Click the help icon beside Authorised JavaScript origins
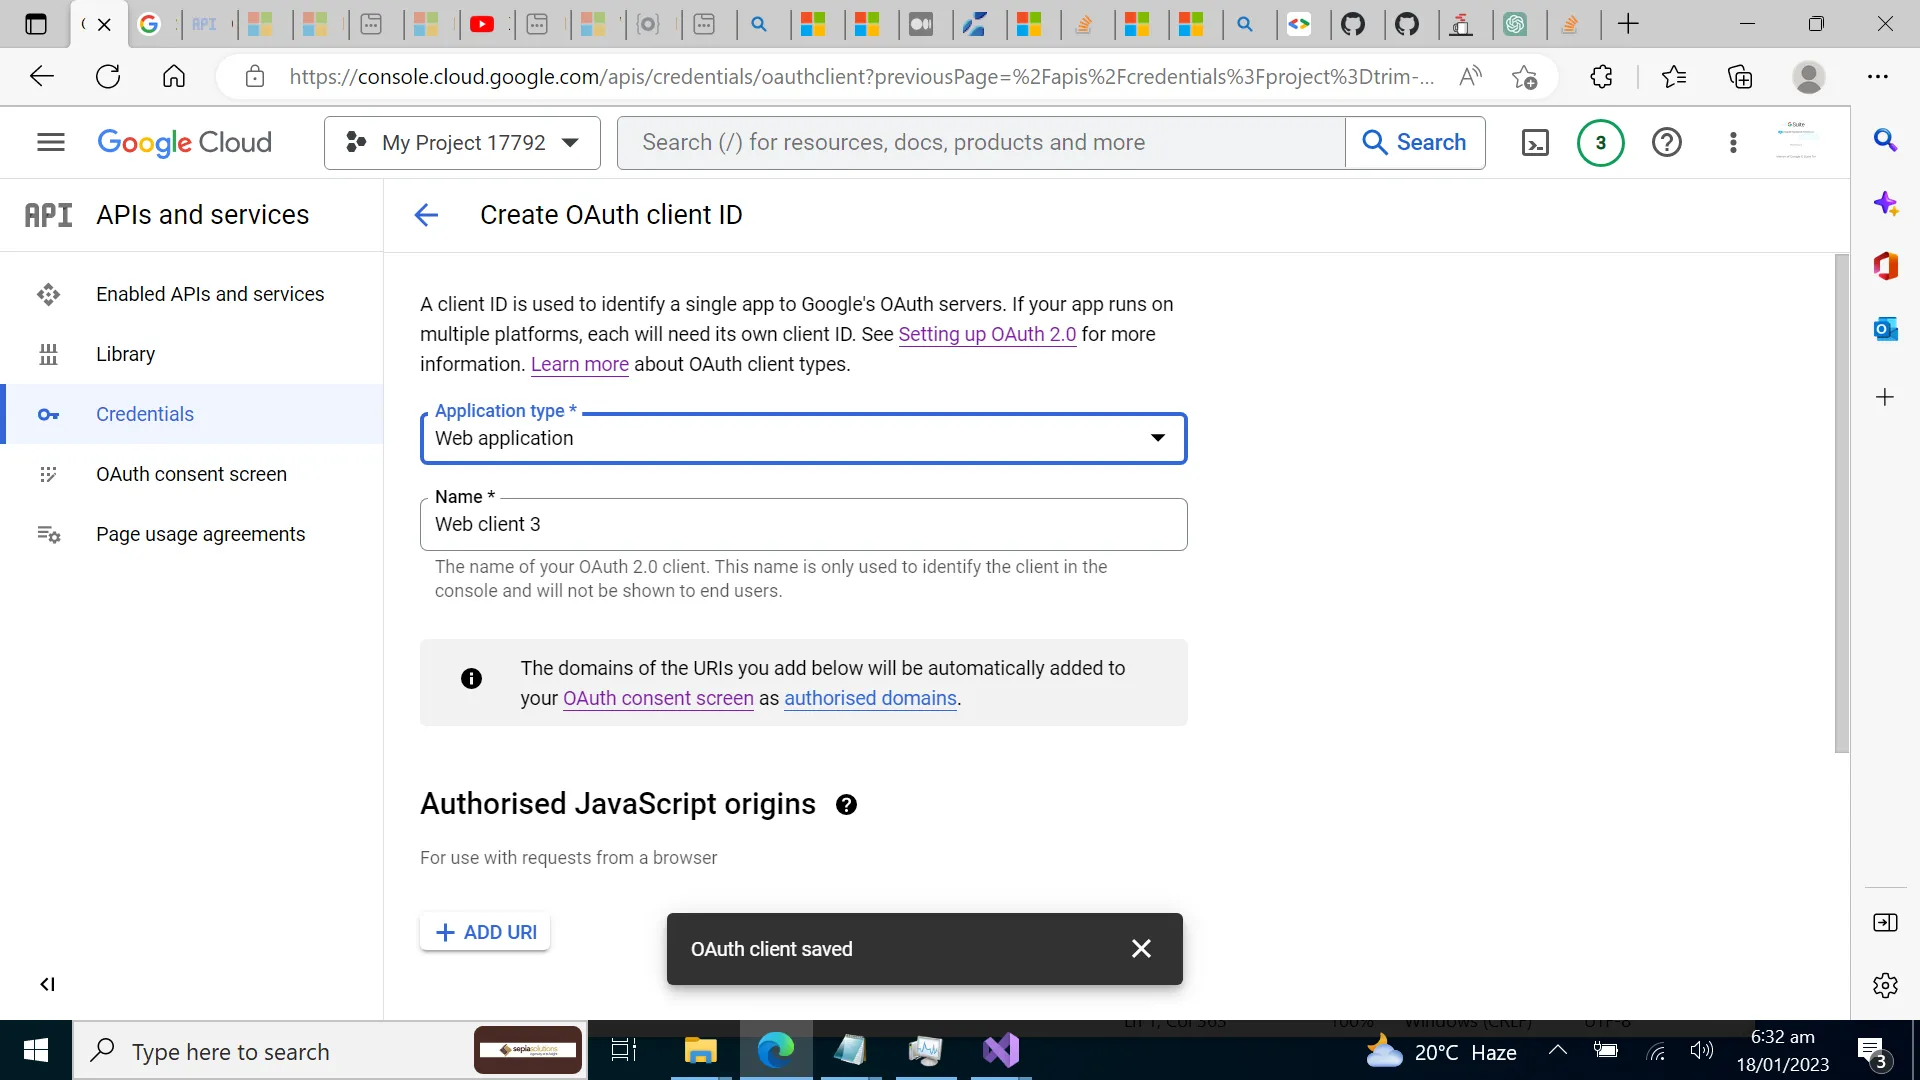 [846, 805]
